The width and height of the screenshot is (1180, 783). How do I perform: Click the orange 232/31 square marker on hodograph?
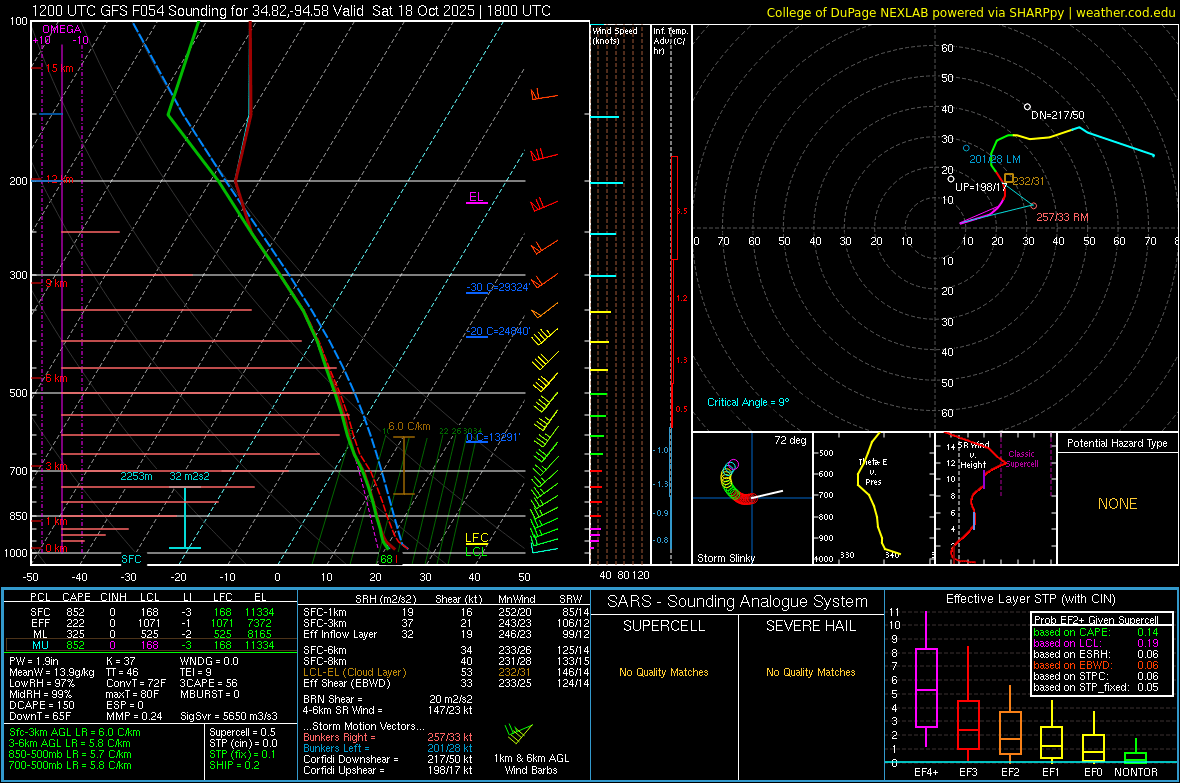[x=1009, y=178]
